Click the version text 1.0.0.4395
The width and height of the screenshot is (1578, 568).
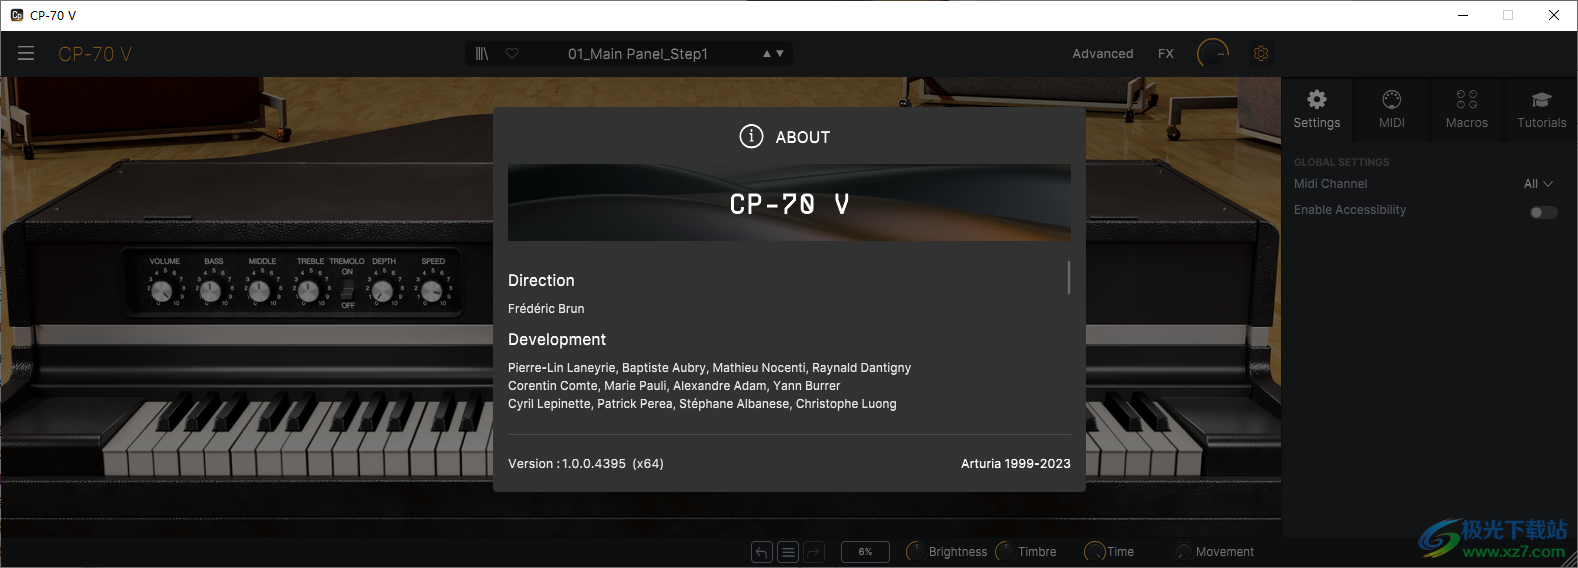tap(594, 464)
